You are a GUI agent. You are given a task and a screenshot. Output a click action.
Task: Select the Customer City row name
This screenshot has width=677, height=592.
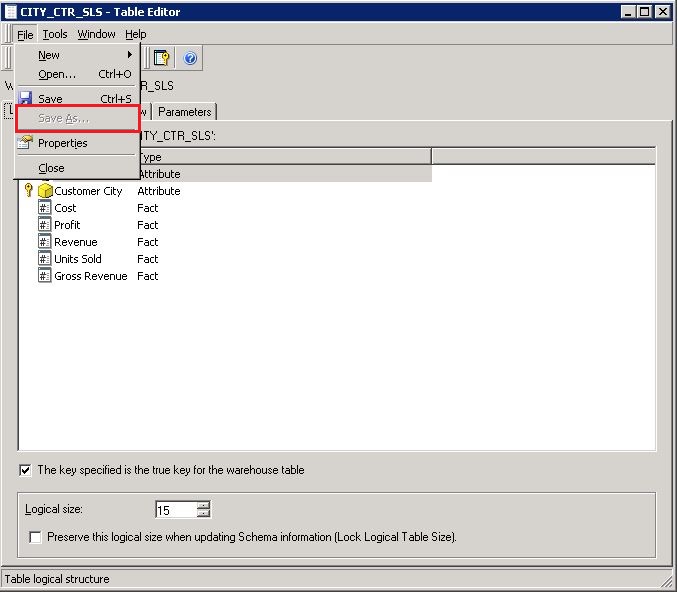[88, 191]
